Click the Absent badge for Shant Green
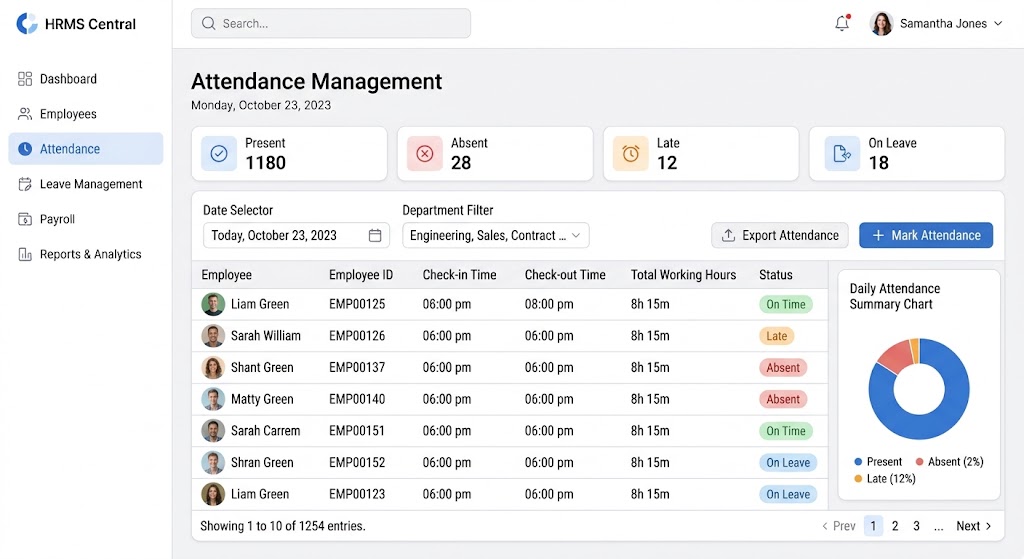The width and height of the screenshot is (1024, 559). (783, 368)
